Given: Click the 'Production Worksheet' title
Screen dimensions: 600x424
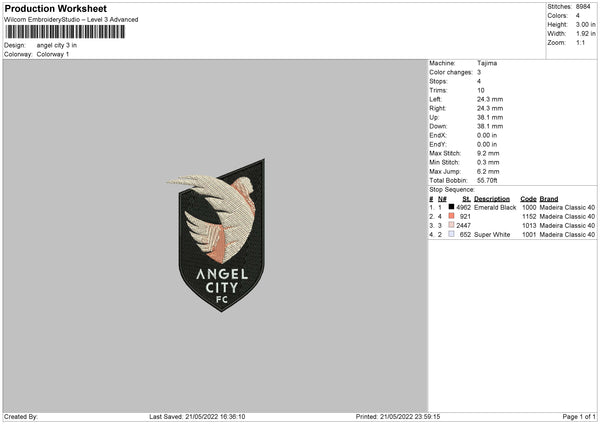Looking at the screenshot, I should [x=55, y=9].
